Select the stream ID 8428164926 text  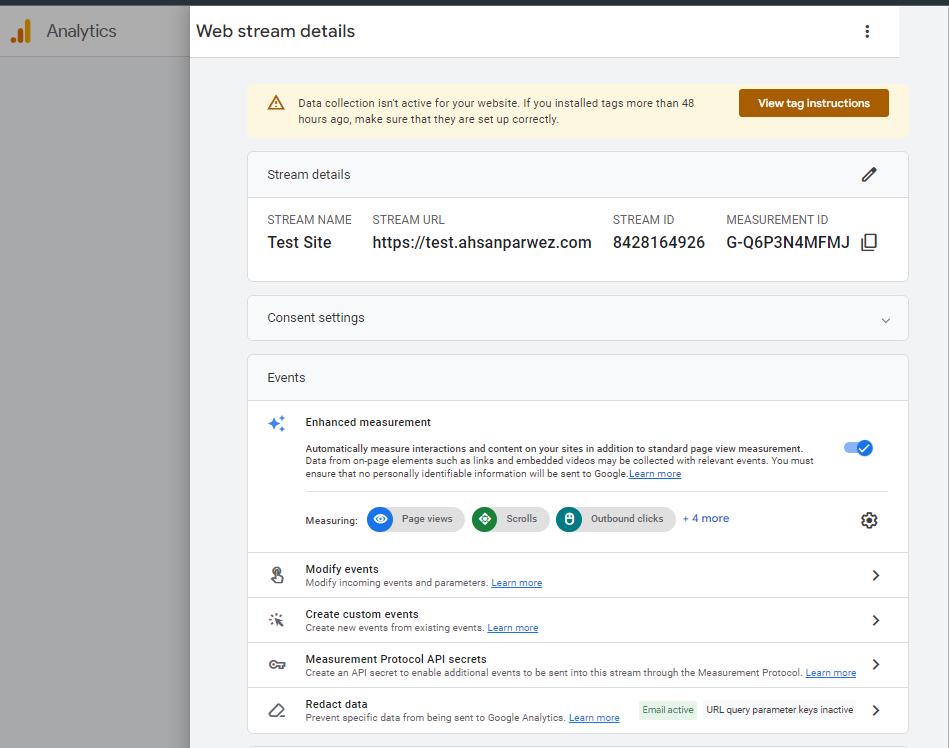pyautogui.click(x=658, y=243)
